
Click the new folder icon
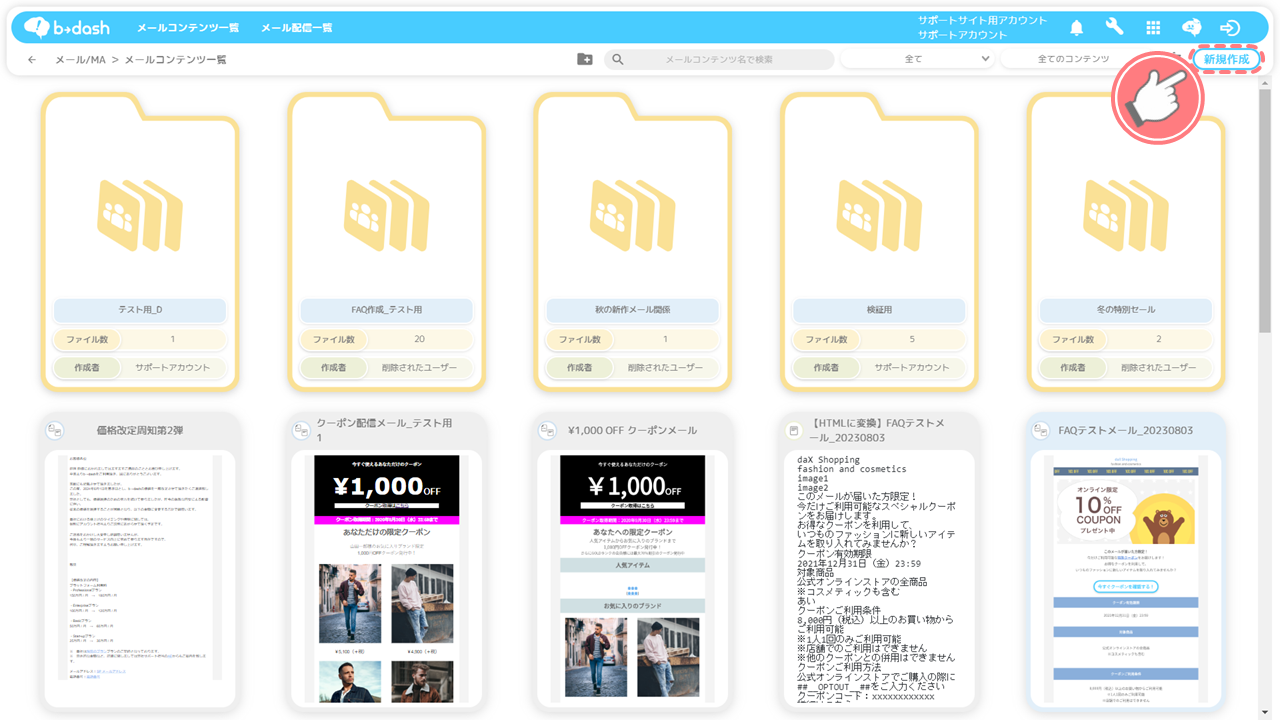pos(585,60)
